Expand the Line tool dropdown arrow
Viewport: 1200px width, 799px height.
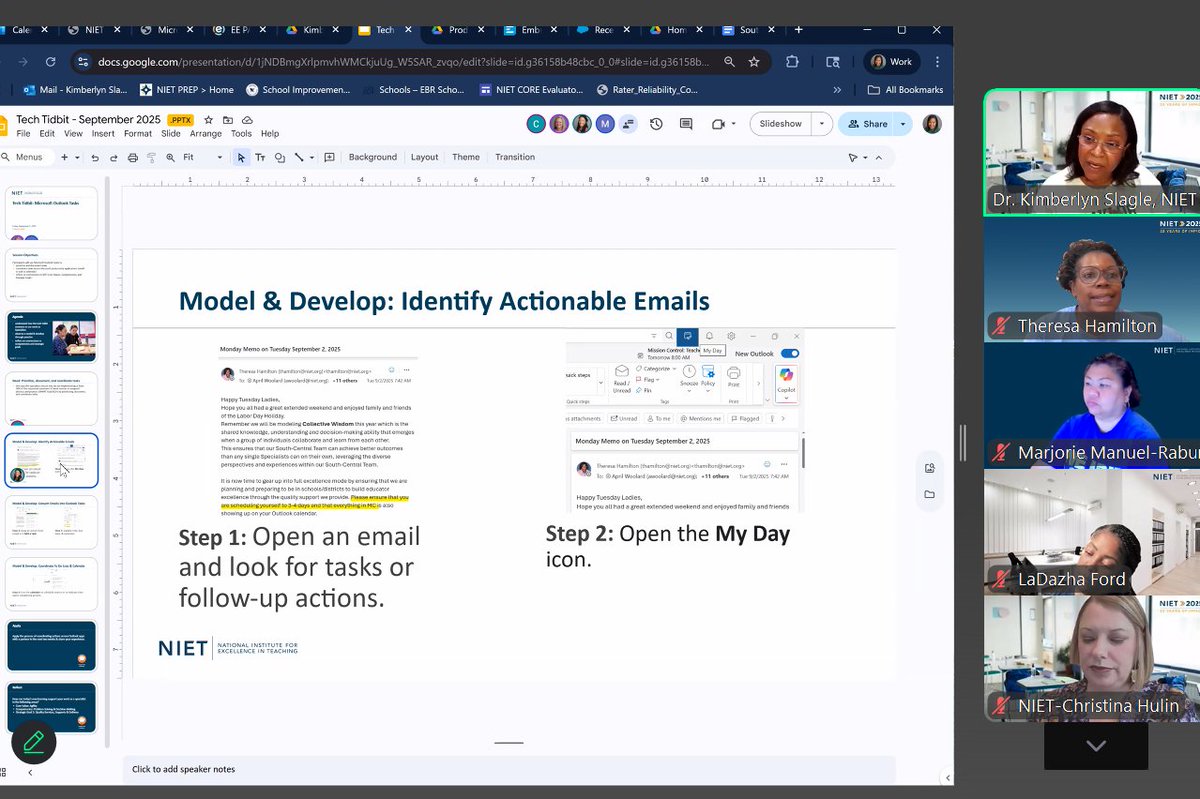(312, 157)
